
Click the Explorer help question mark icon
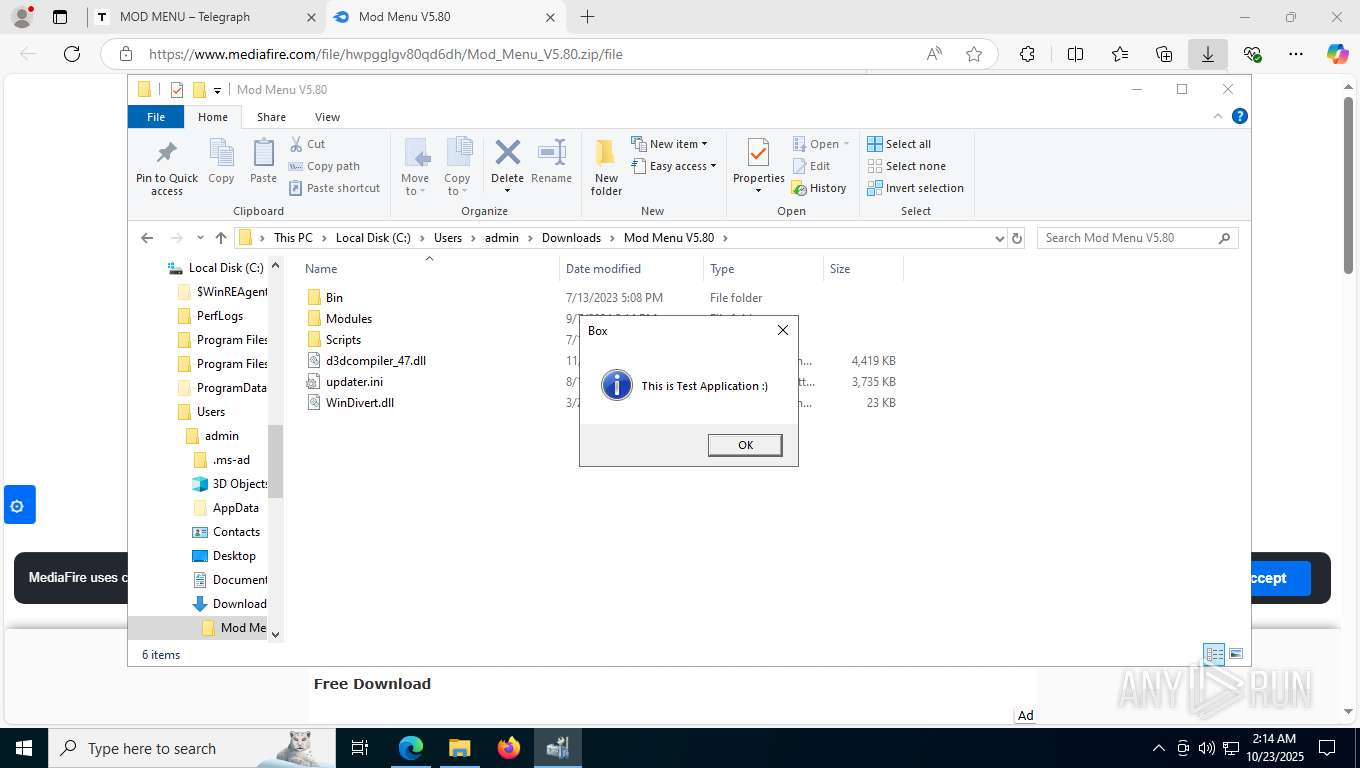click(1240, 117)
